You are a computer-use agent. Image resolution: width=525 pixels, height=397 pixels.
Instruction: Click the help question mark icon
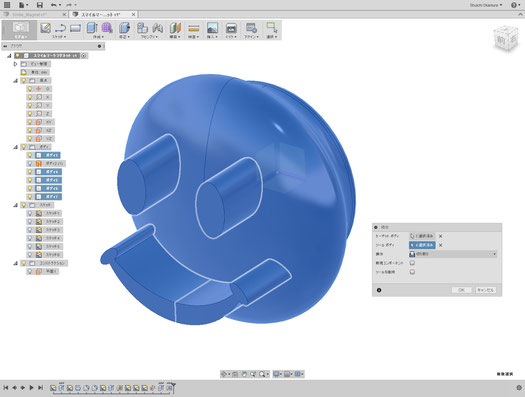click(514, 5)
